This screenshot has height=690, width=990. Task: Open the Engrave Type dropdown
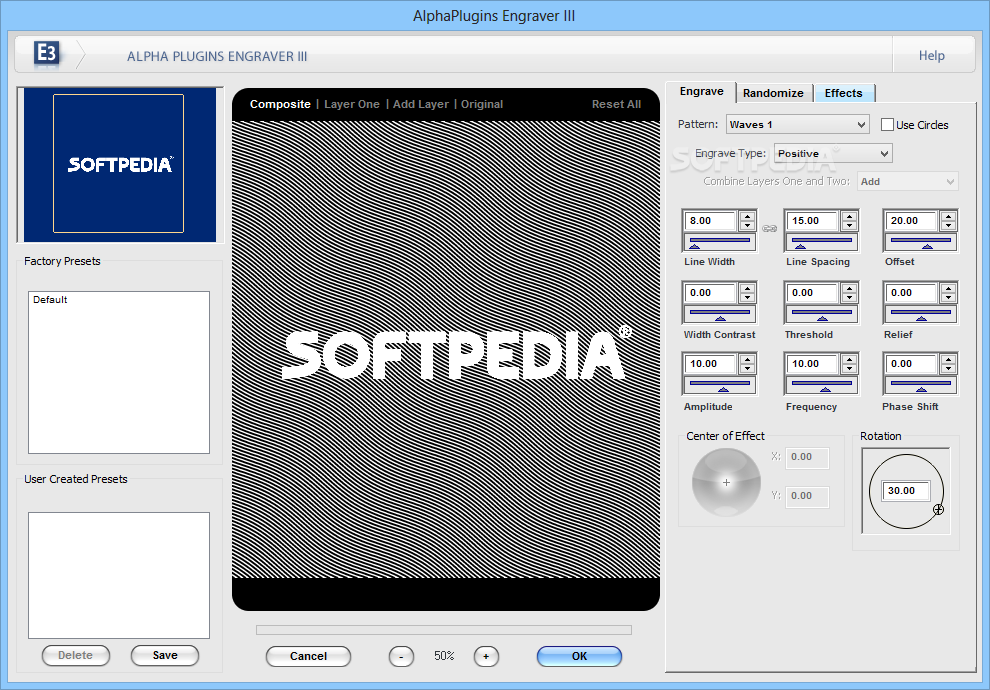coord(833,153)
